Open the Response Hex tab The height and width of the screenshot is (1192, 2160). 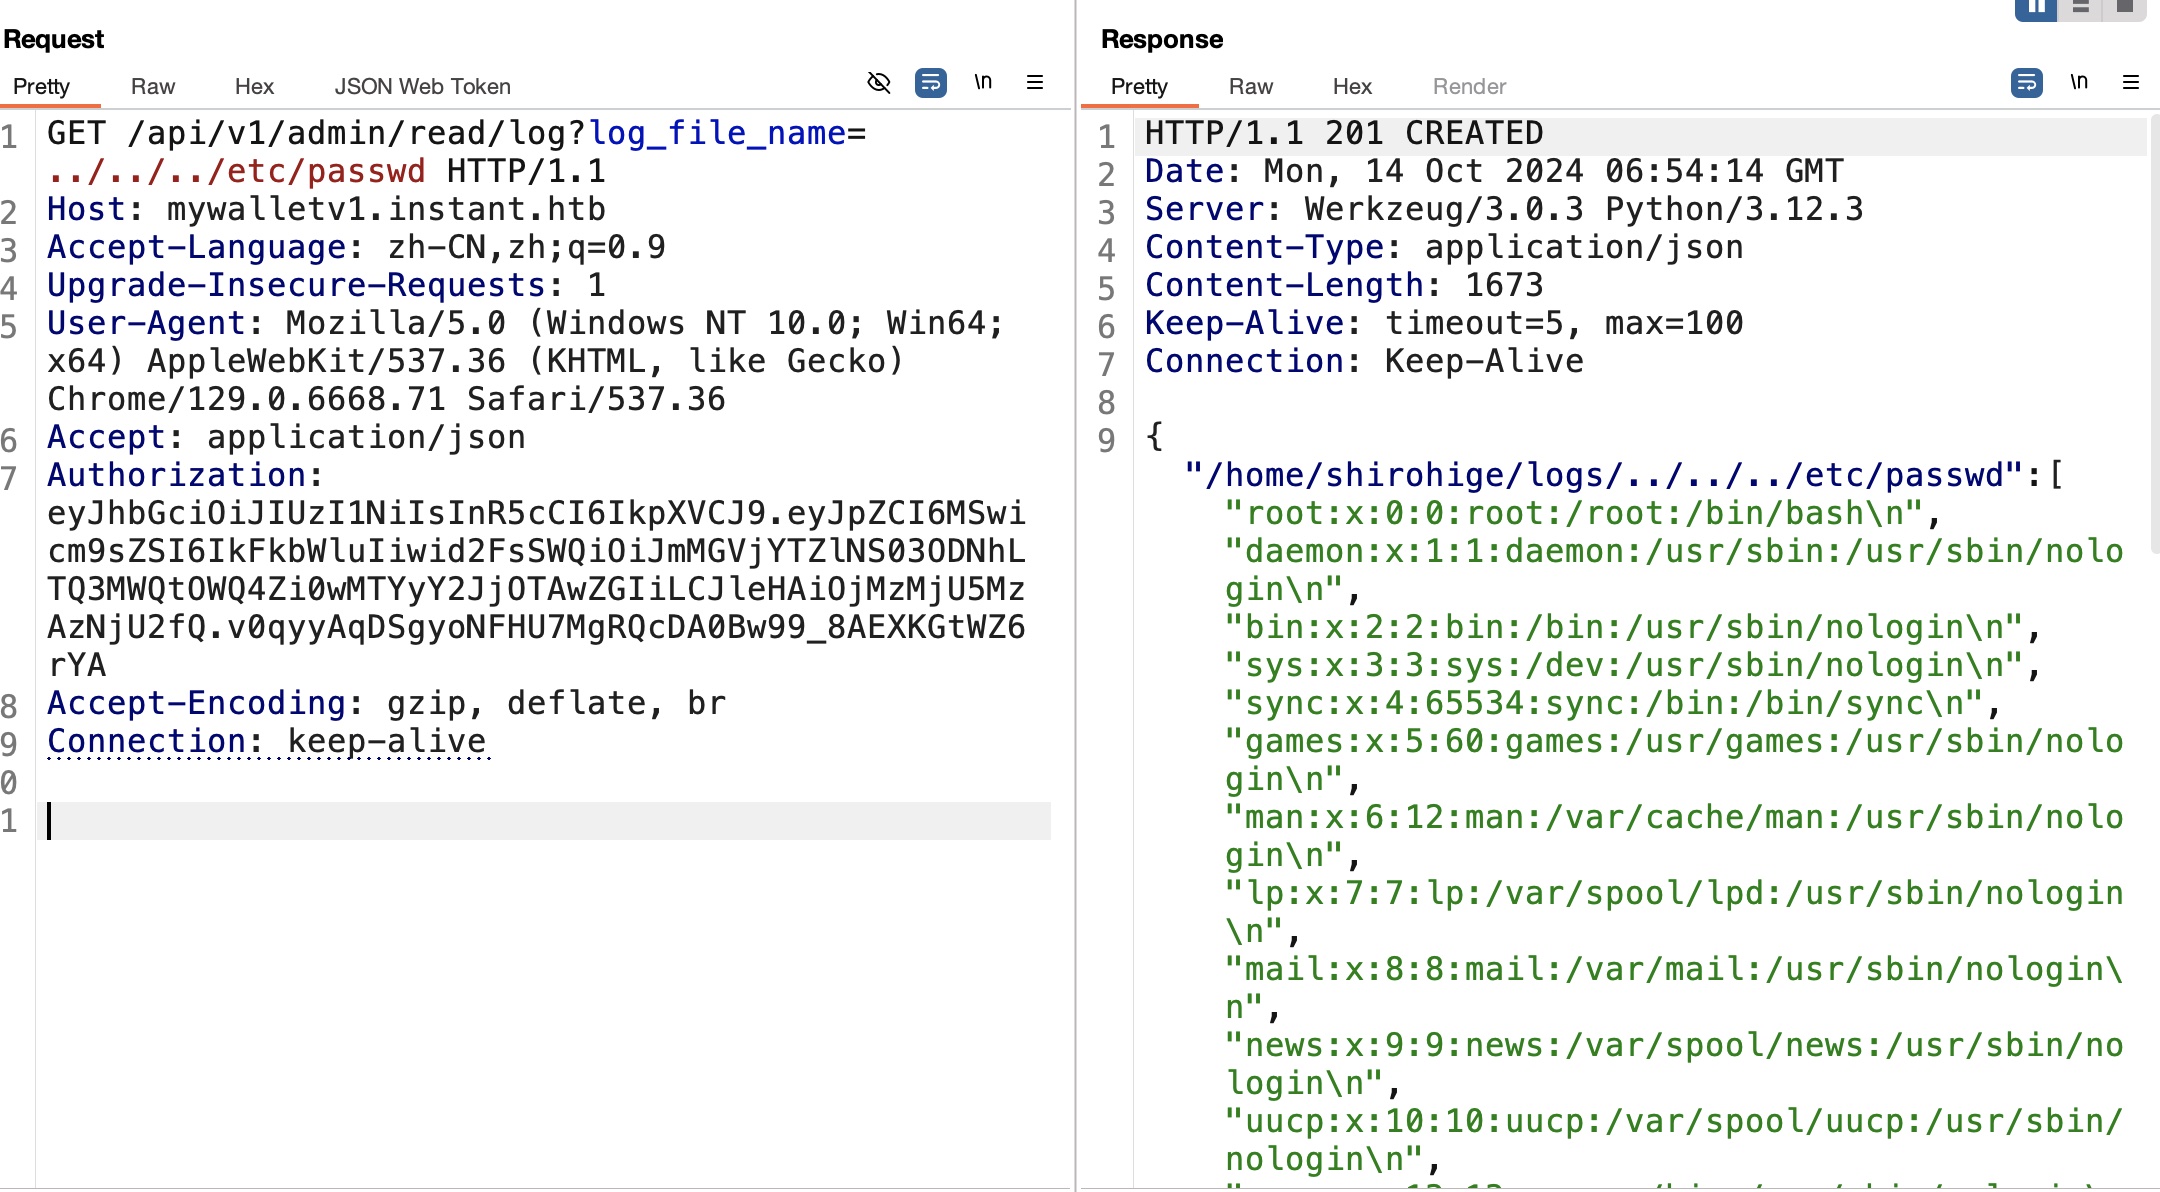1352,87
